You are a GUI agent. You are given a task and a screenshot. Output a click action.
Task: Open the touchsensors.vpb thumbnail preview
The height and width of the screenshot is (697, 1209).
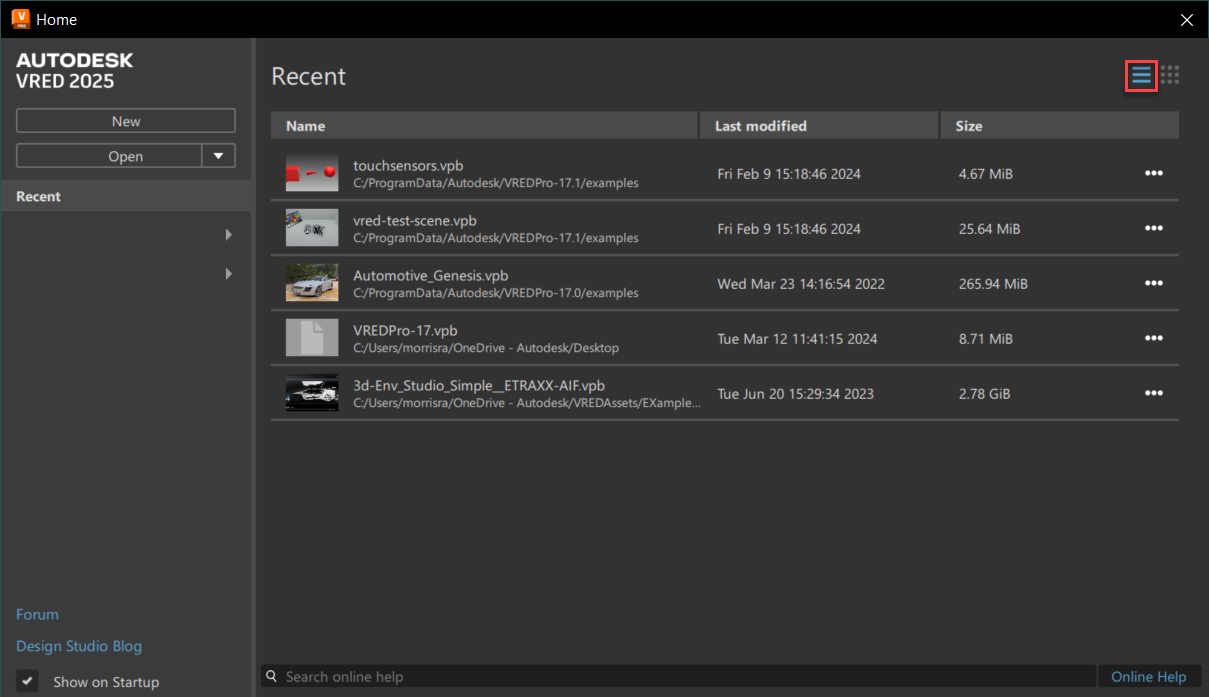click(x=312, y=173)
